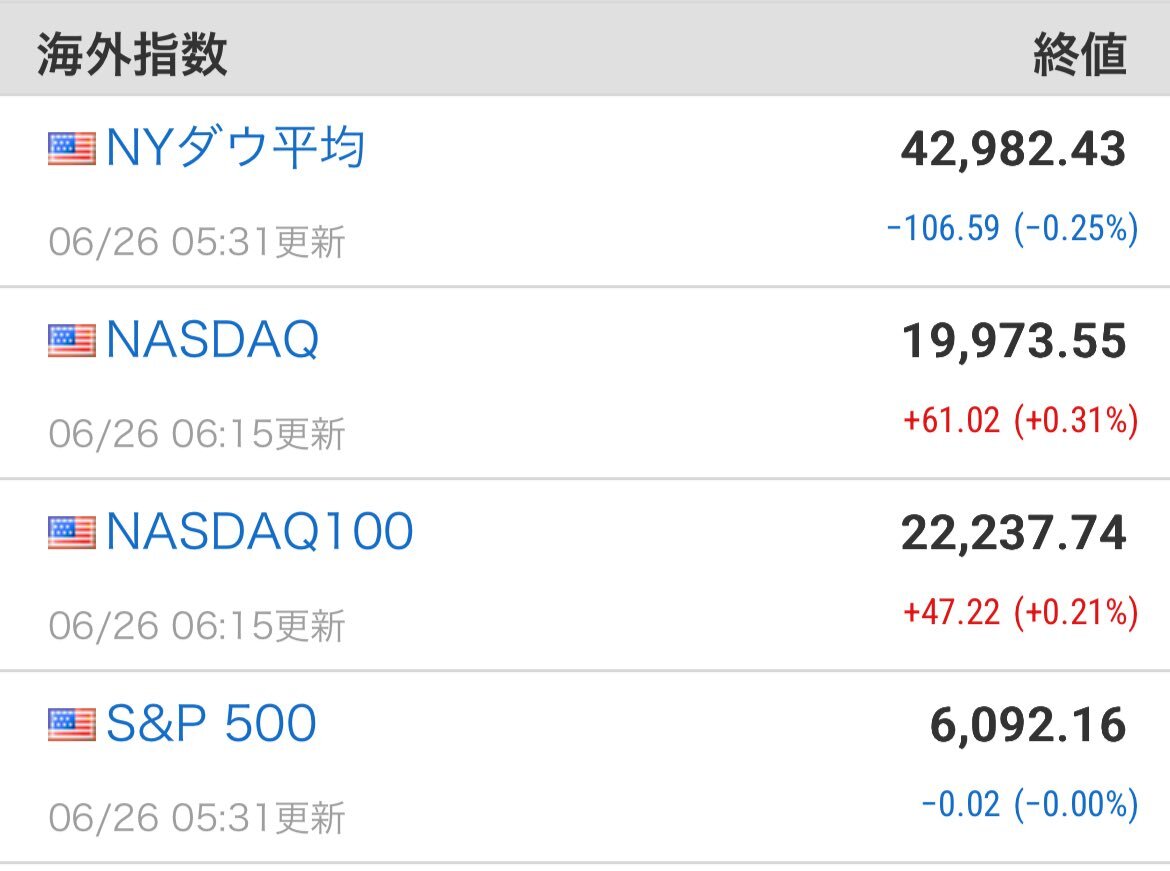Click the US flag beside S&P 500
This screenshot has width=1170, height=871.
point(72,724)
